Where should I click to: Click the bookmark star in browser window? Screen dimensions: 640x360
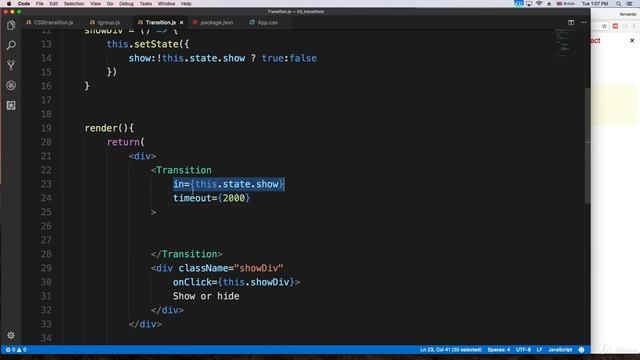[x=604, y=26]
